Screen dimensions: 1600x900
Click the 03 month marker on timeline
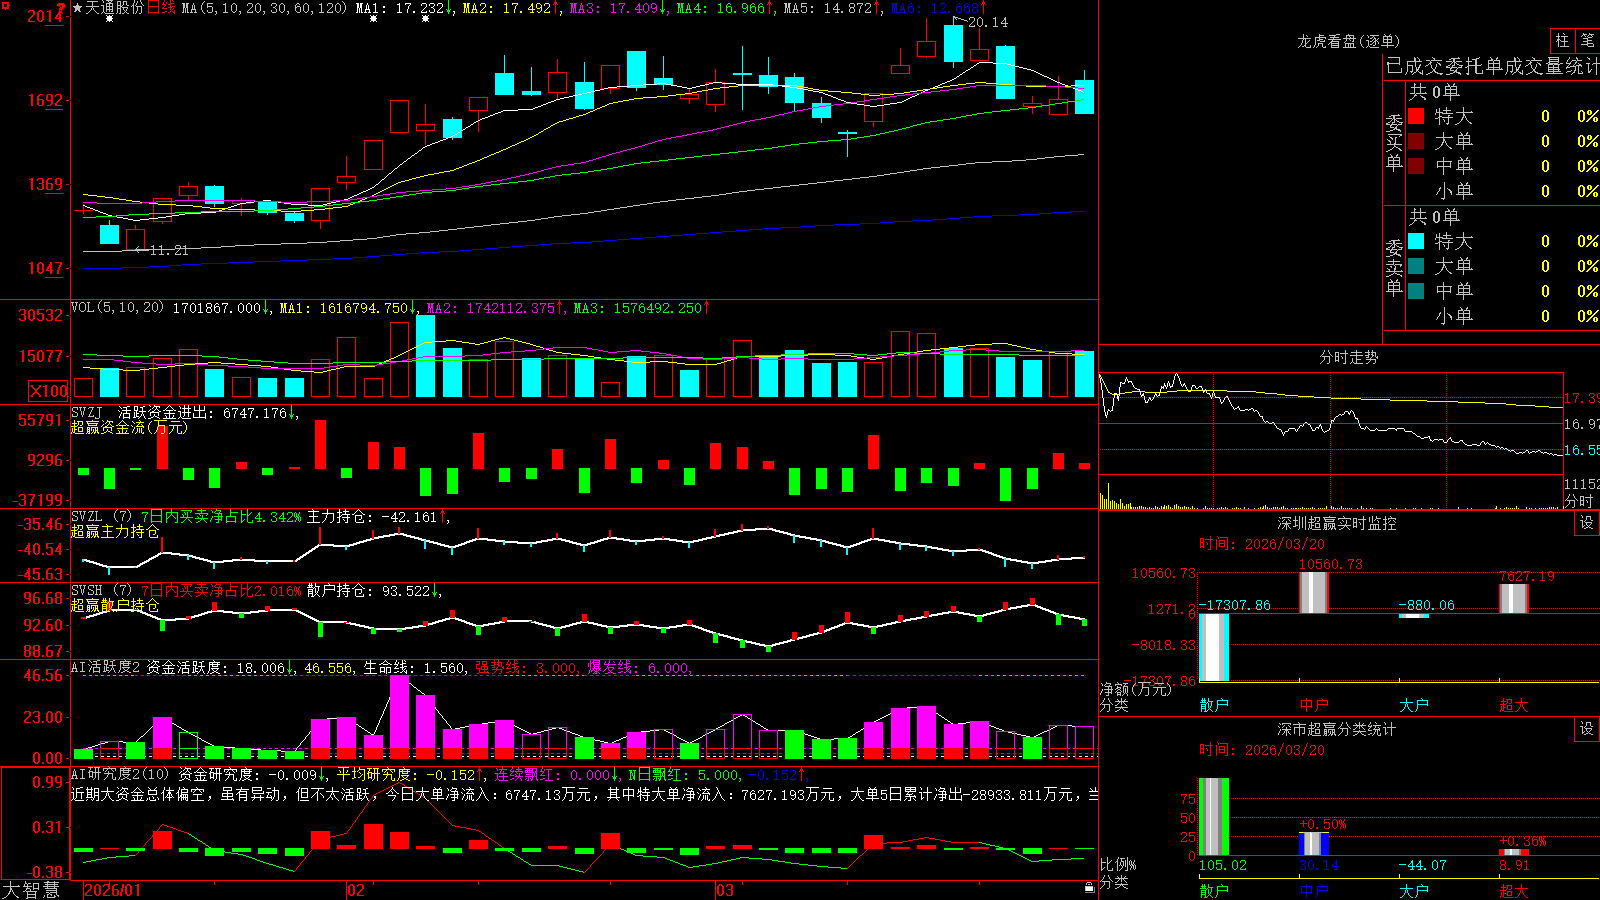pyautogui.click(x=725, y=890)
